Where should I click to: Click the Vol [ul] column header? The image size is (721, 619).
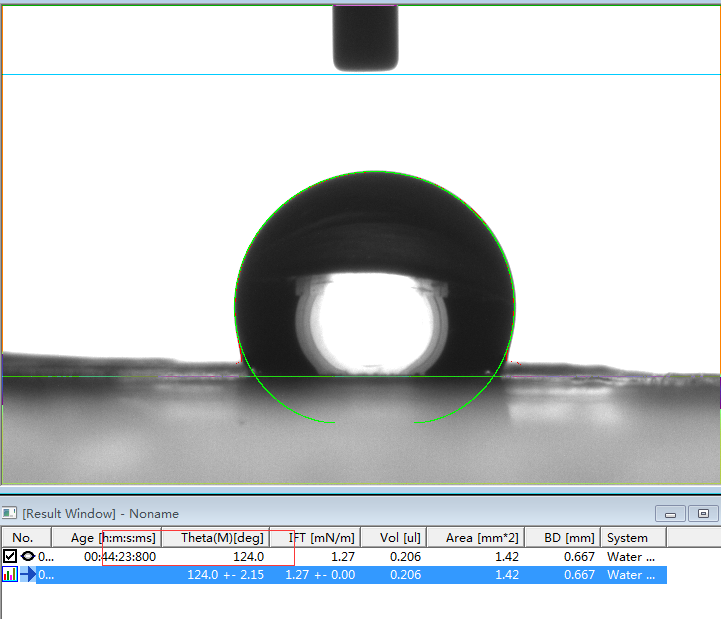tap(399, 538)
